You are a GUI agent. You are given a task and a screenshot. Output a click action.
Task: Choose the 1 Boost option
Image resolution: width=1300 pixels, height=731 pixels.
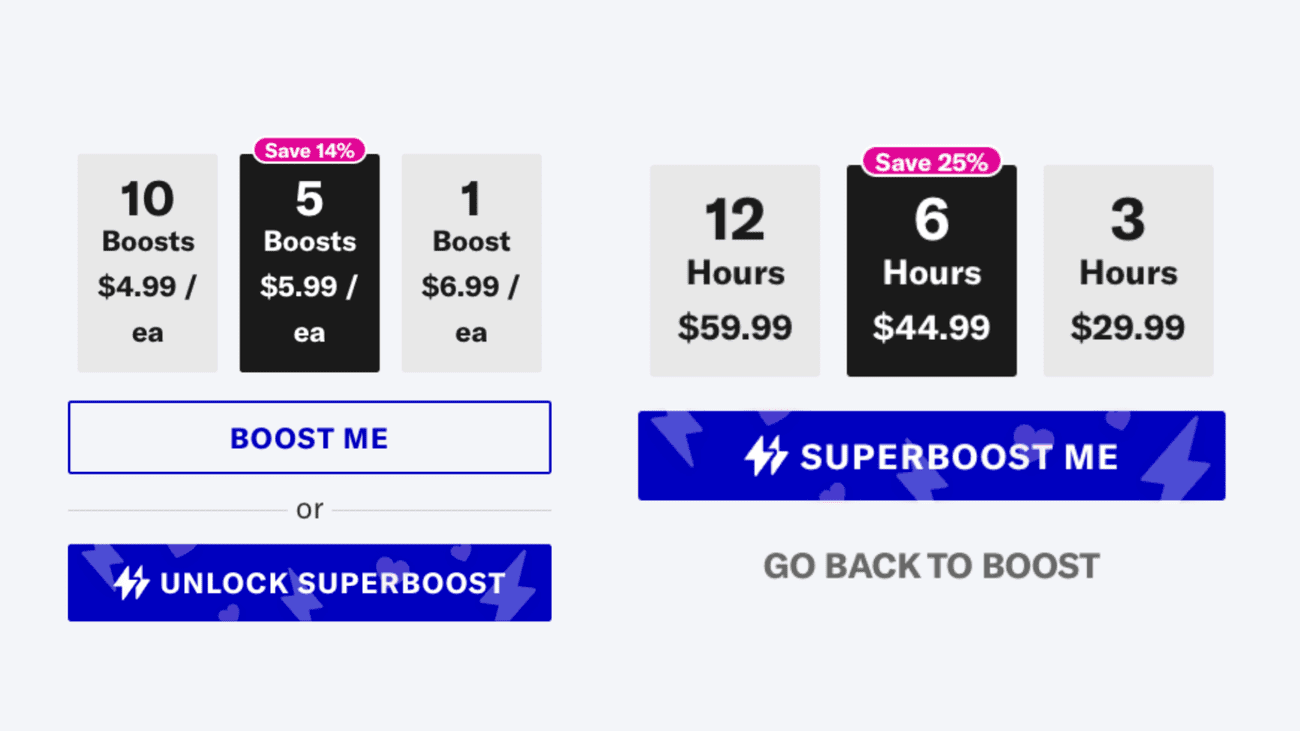tap(471, 262)
